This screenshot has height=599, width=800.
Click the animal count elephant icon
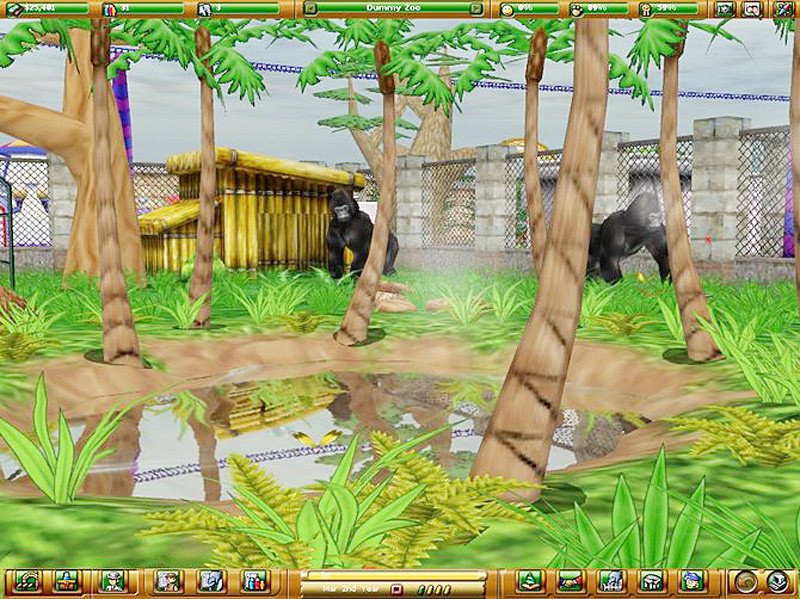click(x=204, y=9)
